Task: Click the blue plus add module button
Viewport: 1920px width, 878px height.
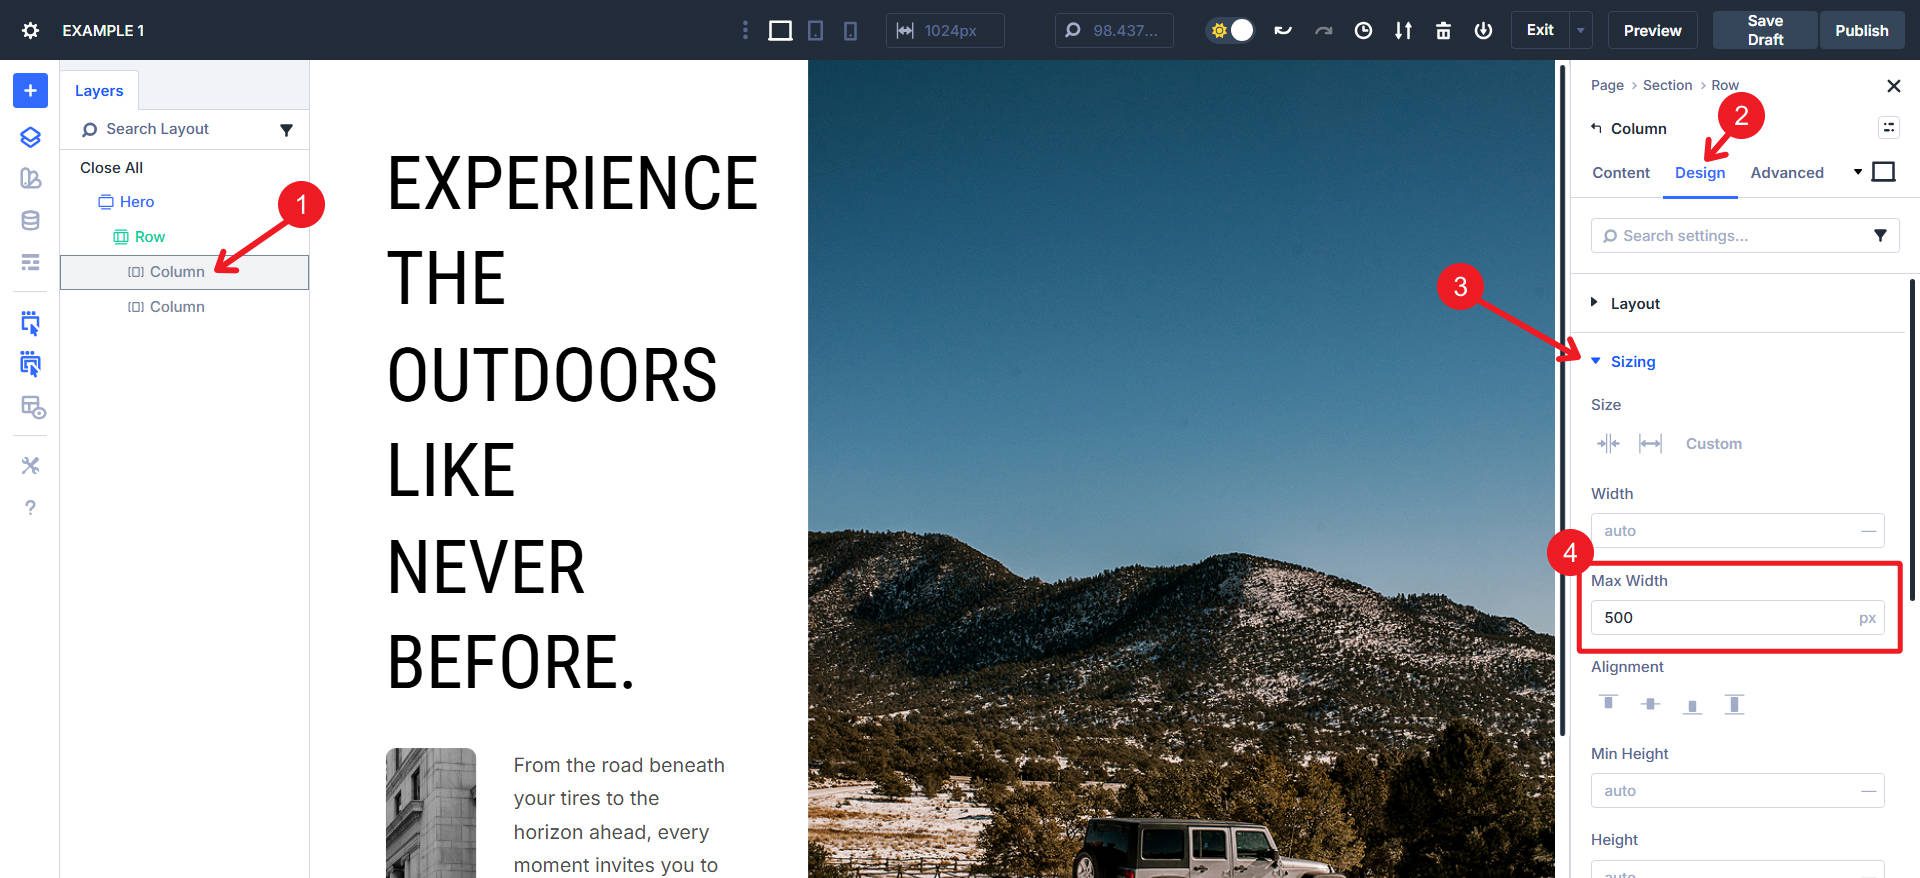Action: click(30, 91)
